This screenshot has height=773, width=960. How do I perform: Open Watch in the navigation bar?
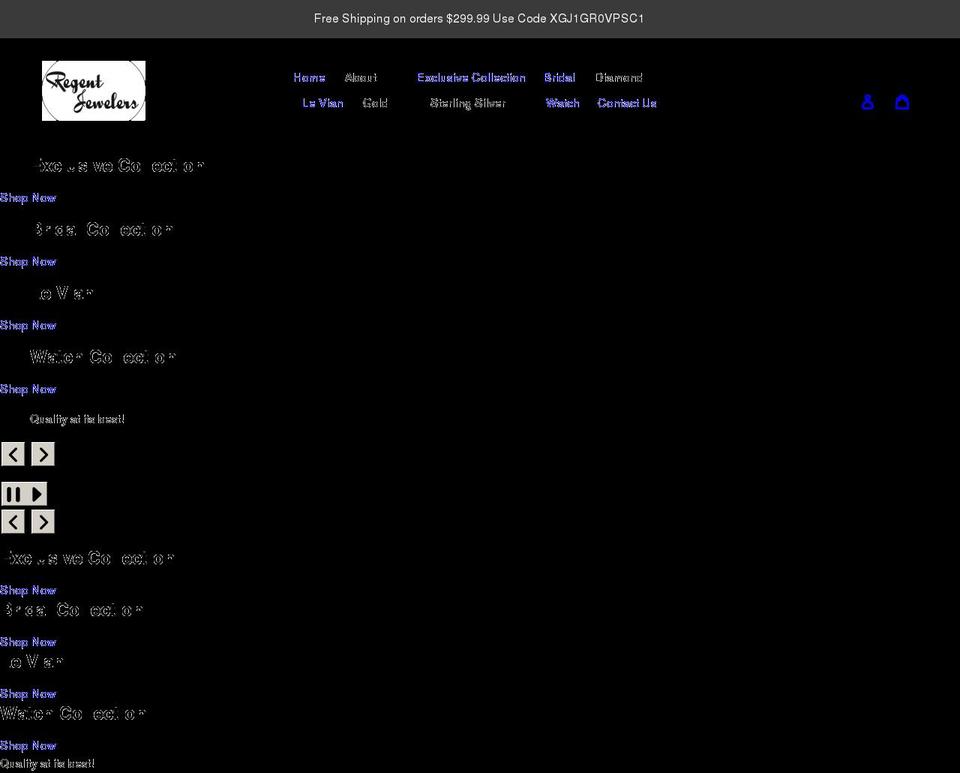(562, 103)
